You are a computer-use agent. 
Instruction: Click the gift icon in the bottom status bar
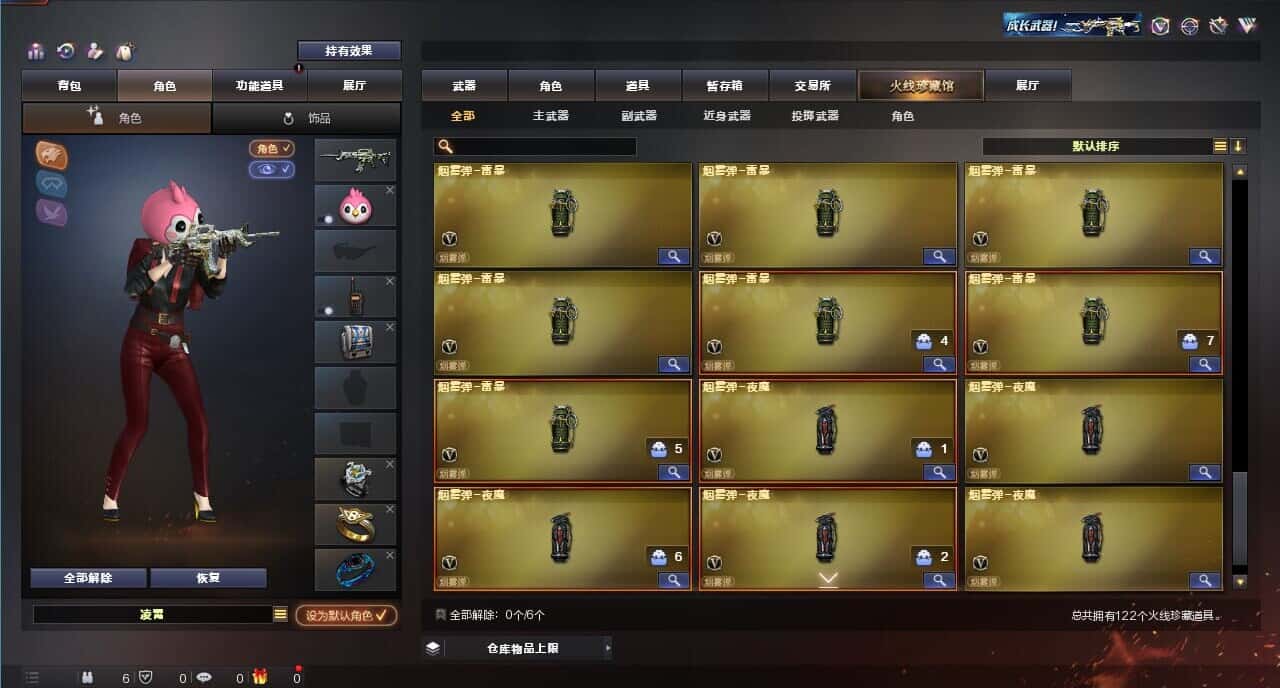point(260,677)
